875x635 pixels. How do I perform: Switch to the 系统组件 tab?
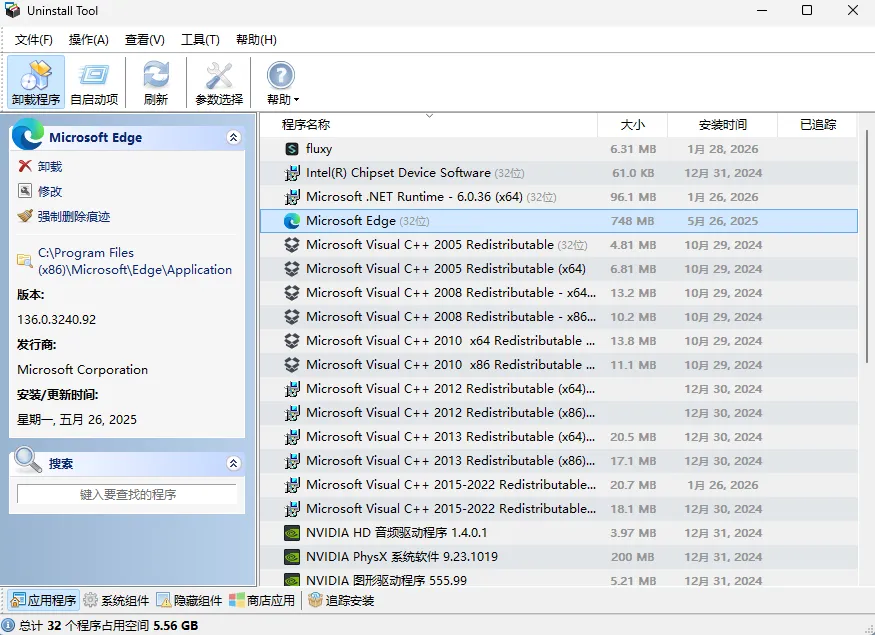116,600
